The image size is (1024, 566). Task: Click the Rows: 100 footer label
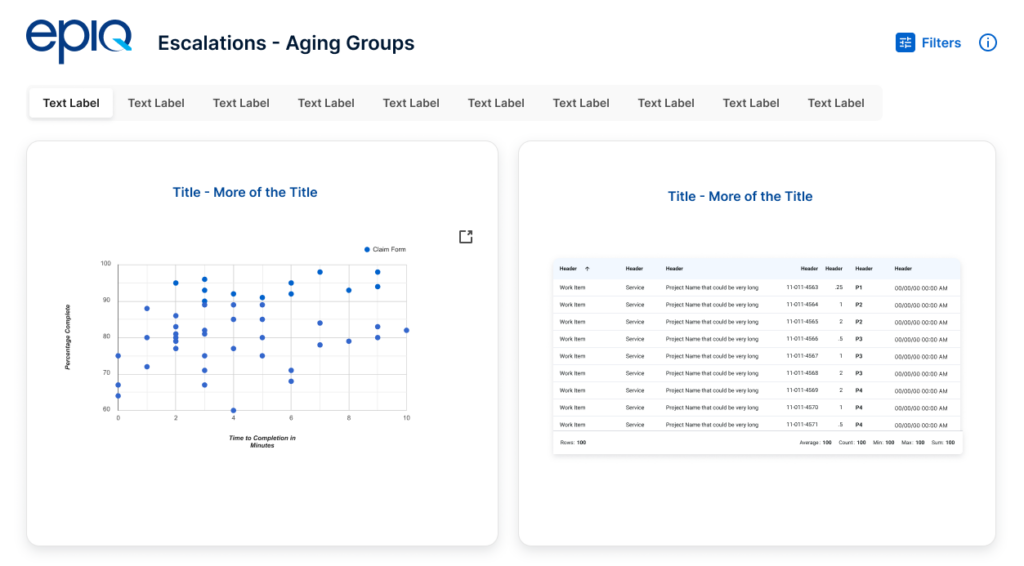tap(573, 443)
